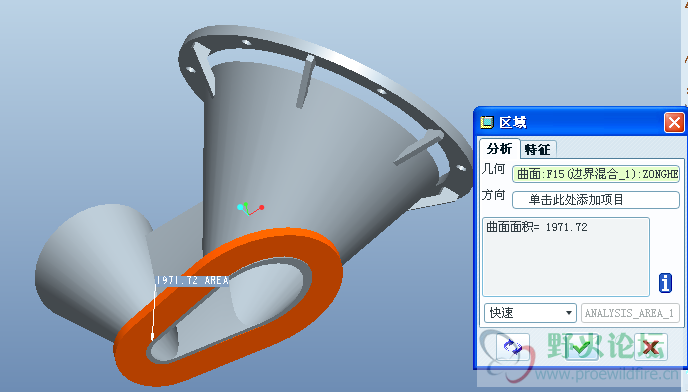Image resolution: width=688 pixels, height=392 pixels.
Task: Click 单击此处添加项目 direction field
Action: tap(596, 200)
